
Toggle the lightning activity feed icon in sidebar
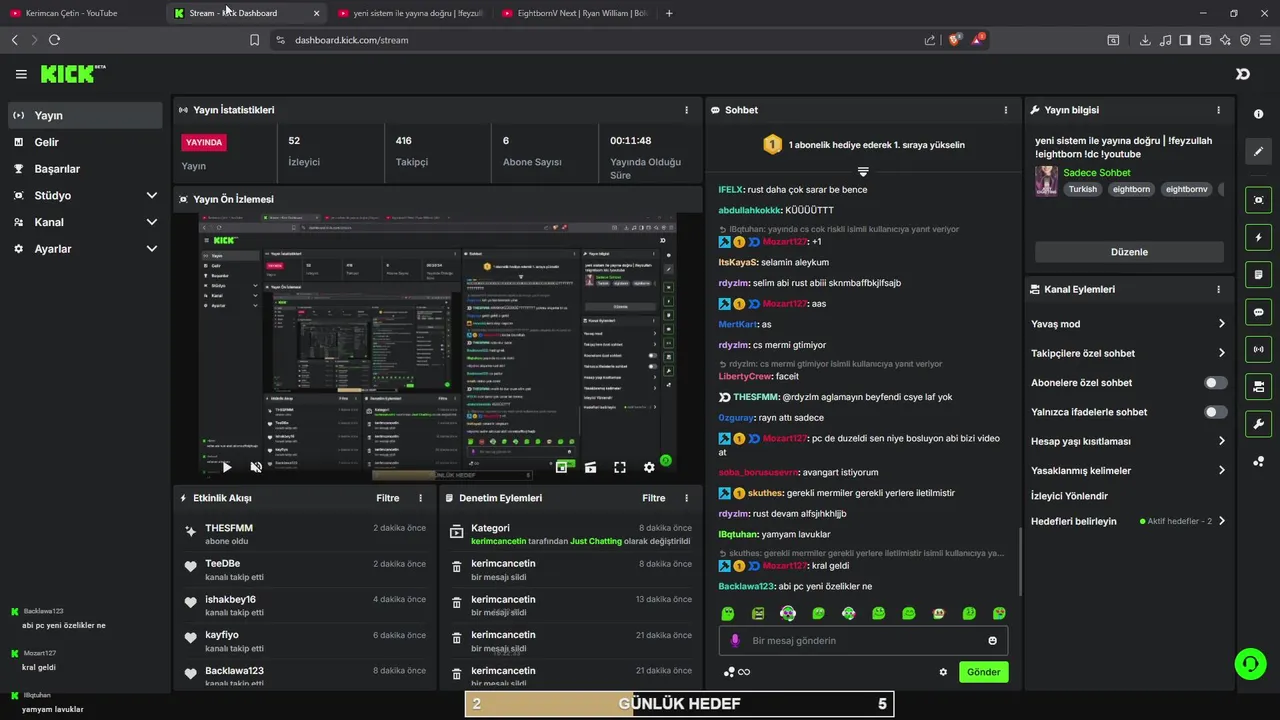tap(1258, 238)
